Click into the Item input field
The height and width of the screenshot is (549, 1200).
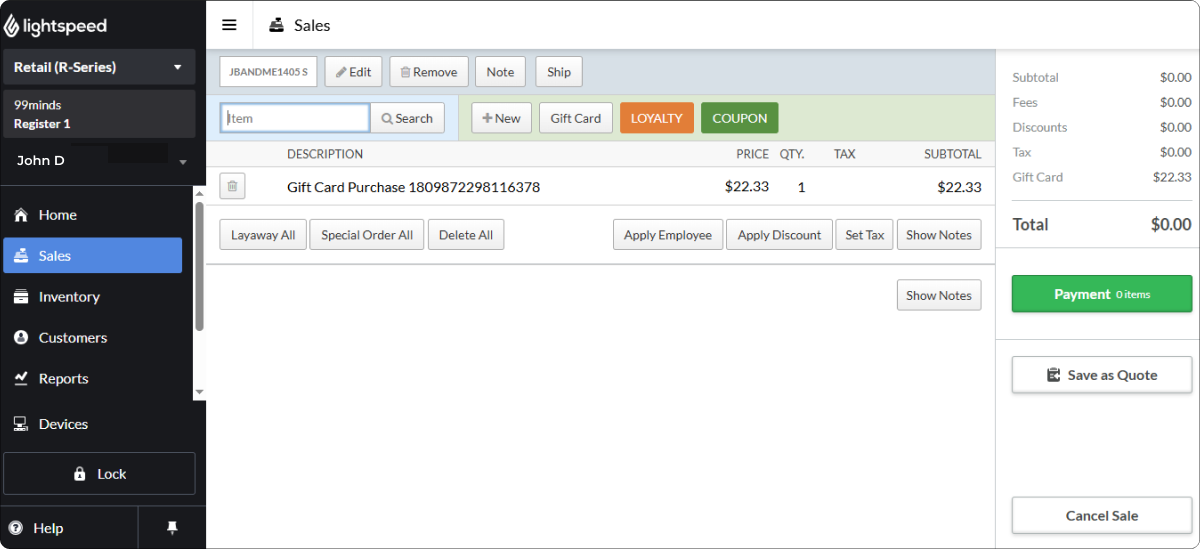(x=296, y=118)
